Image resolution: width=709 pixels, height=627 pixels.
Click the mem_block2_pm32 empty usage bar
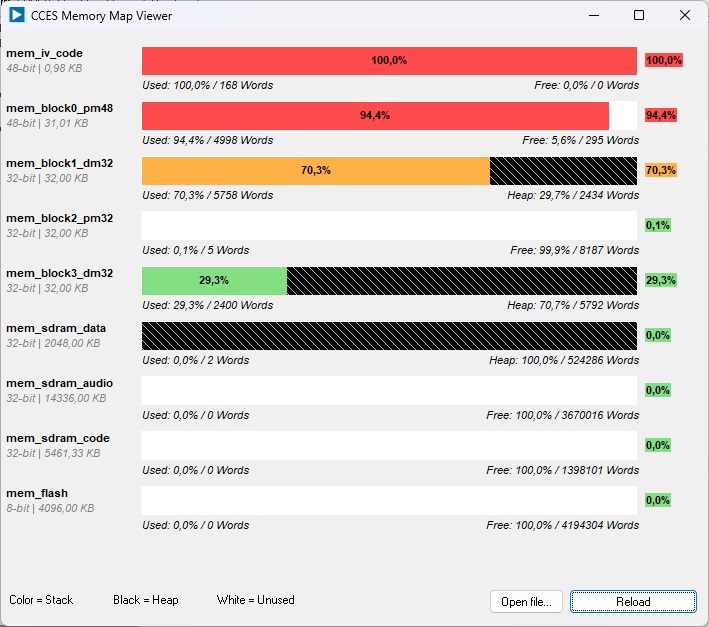pos(389,226)
